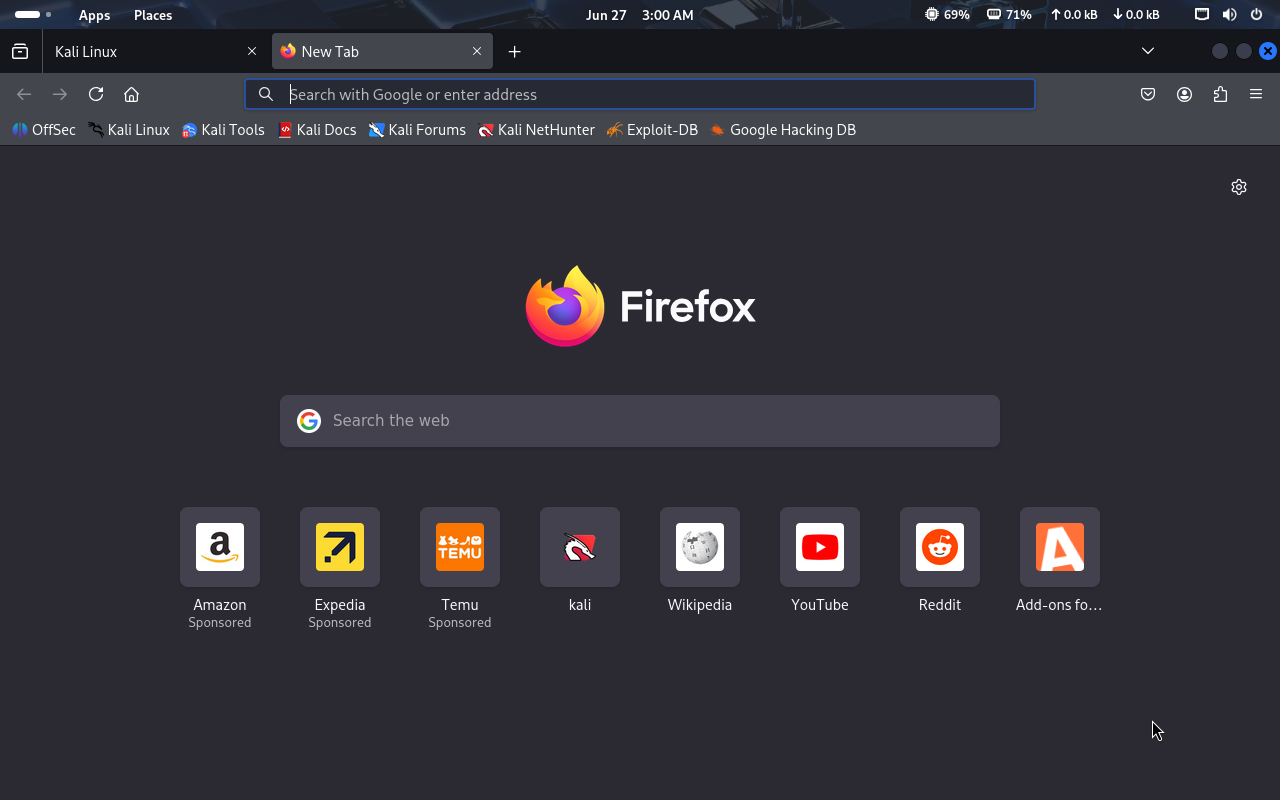Open Kali Tools bookmark

click(x=223, y=130)
